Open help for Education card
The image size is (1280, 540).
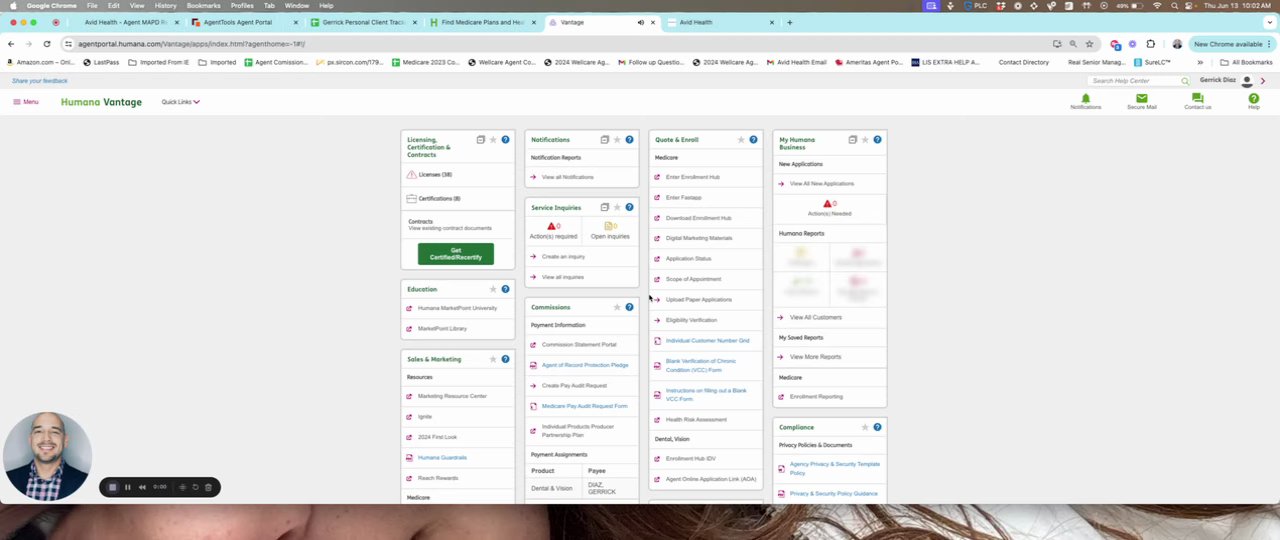[505, 289]
